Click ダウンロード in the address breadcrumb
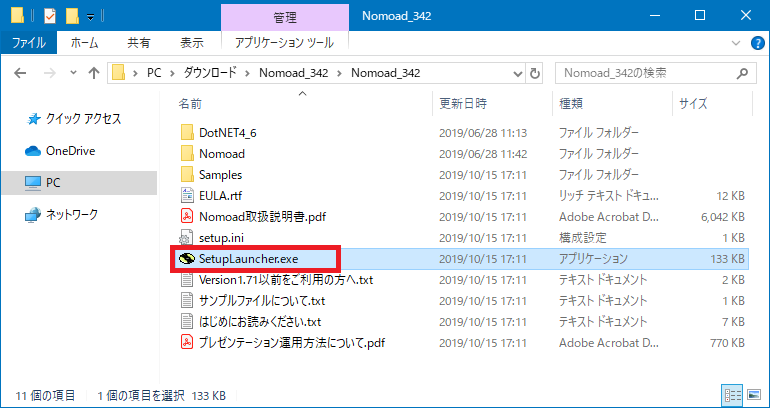 [x=210, y=73]
